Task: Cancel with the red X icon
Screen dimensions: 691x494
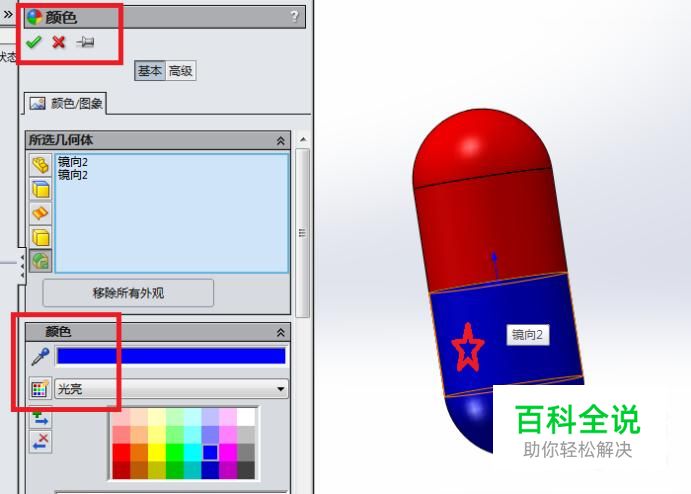Action: coord(59,42)
